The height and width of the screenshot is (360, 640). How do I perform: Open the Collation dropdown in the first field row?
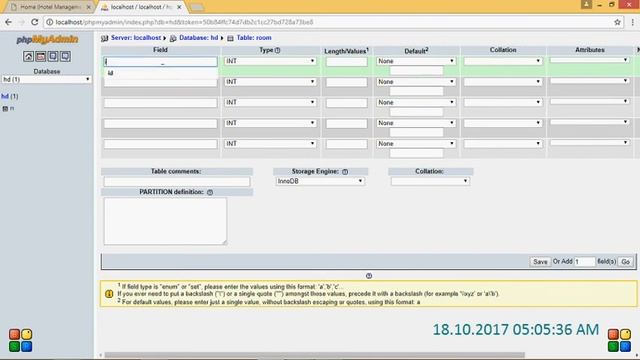(x=503, y=61)
